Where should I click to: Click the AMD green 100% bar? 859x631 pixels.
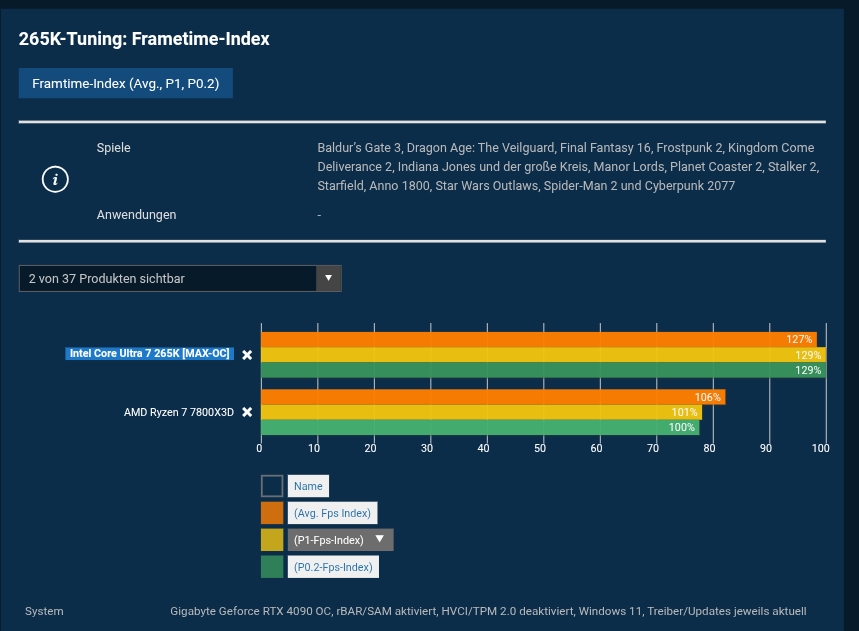pyautogui.click(x=480, y=427)
